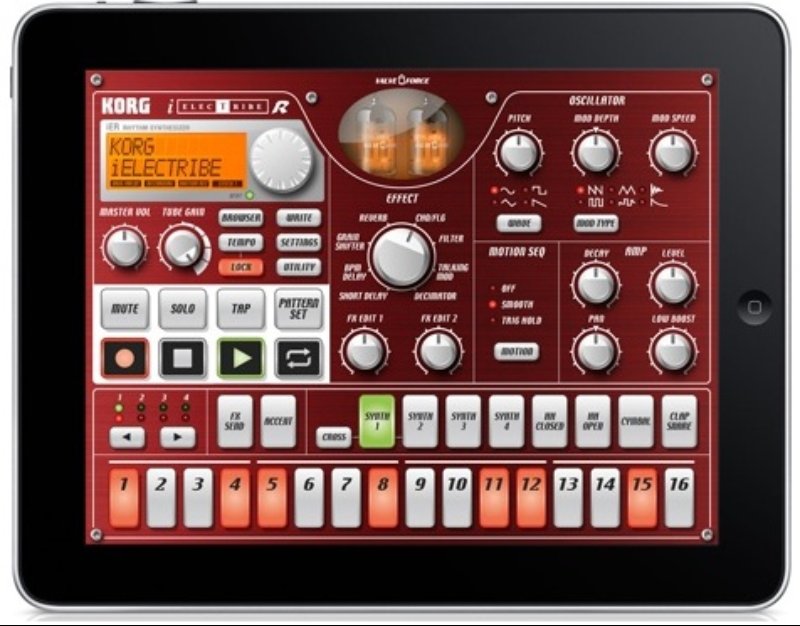
Task: Click the Low Boost knob
Action: [673, 351]
